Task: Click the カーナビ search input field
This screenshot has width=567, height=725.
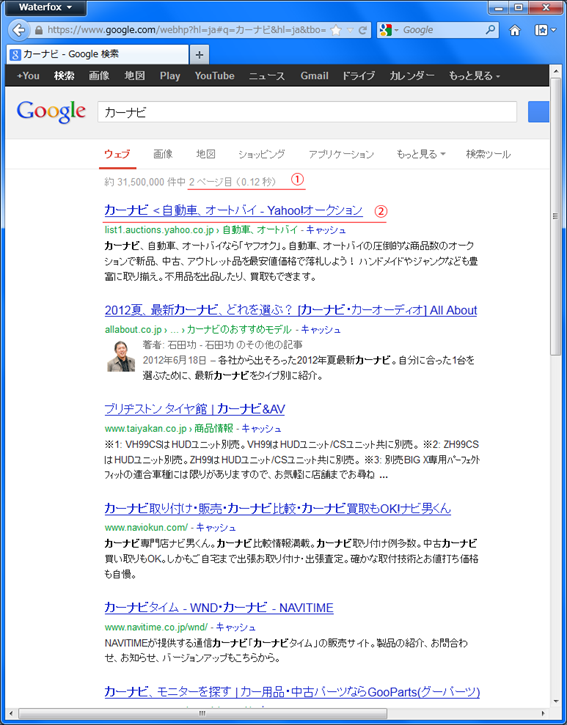Action: [307, 112]
